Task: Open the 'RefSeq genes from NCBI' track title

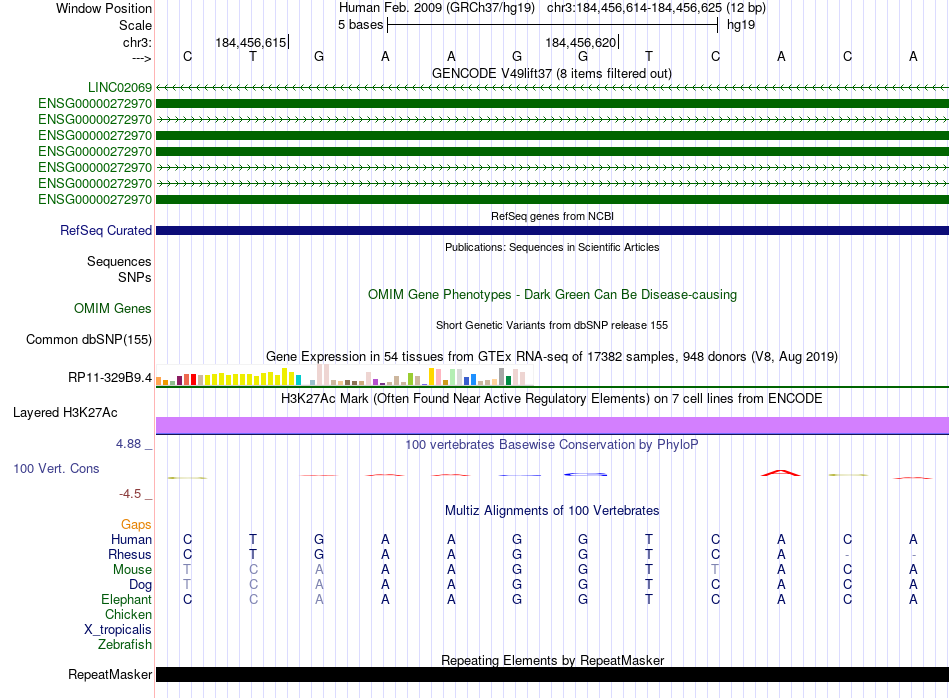Action: pos(552,216)
